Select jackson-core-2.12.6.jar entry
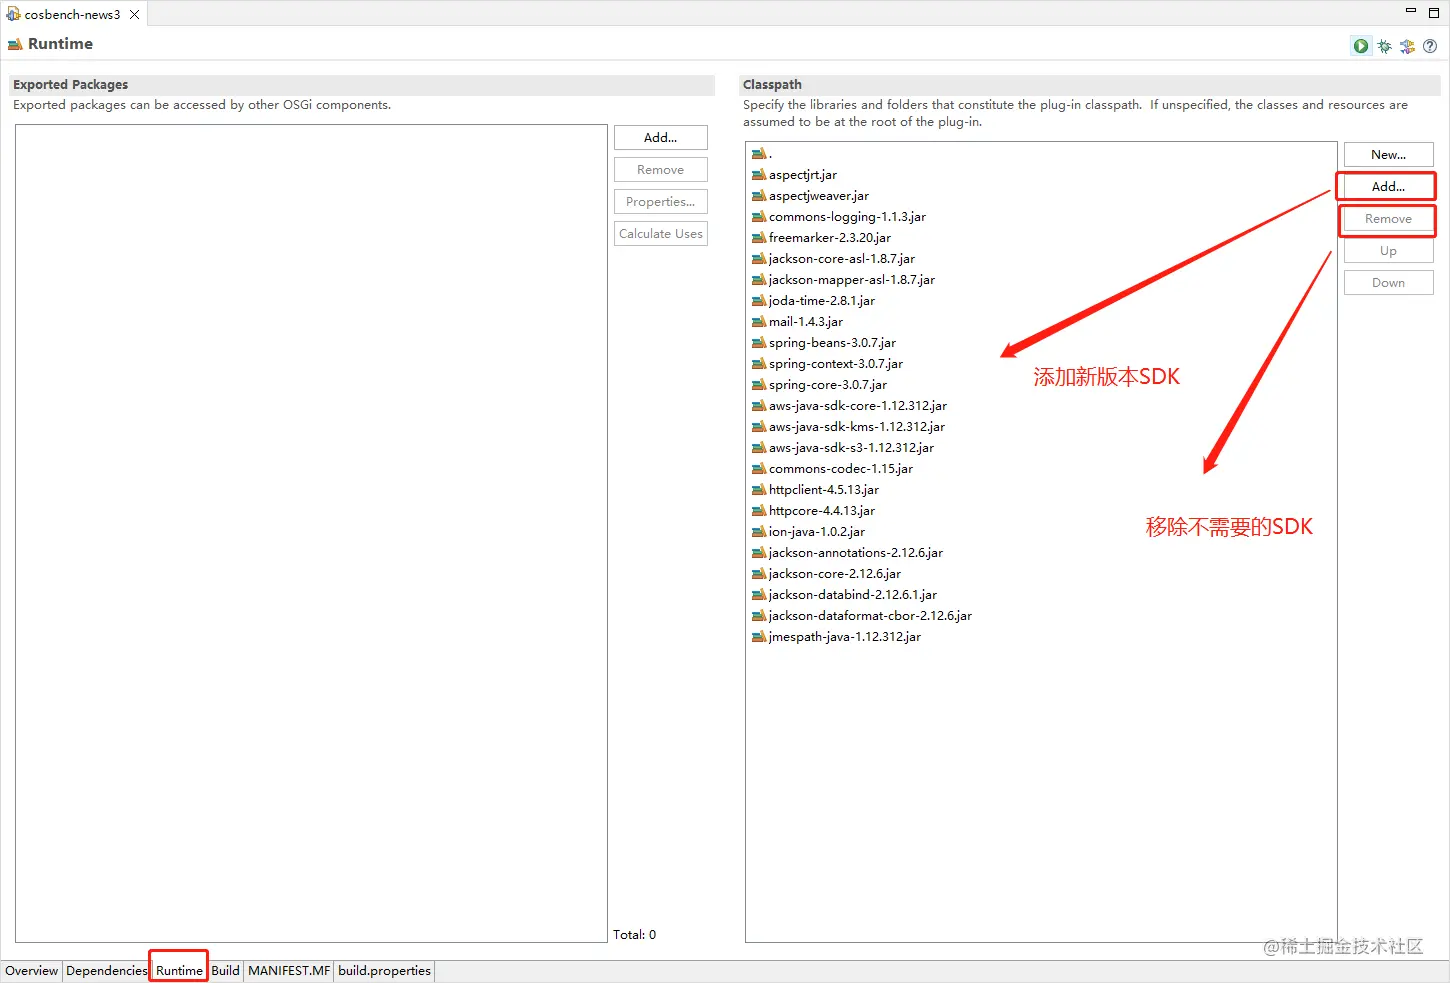This screenshot has height=983, width=1450. (x=826, y=574)
